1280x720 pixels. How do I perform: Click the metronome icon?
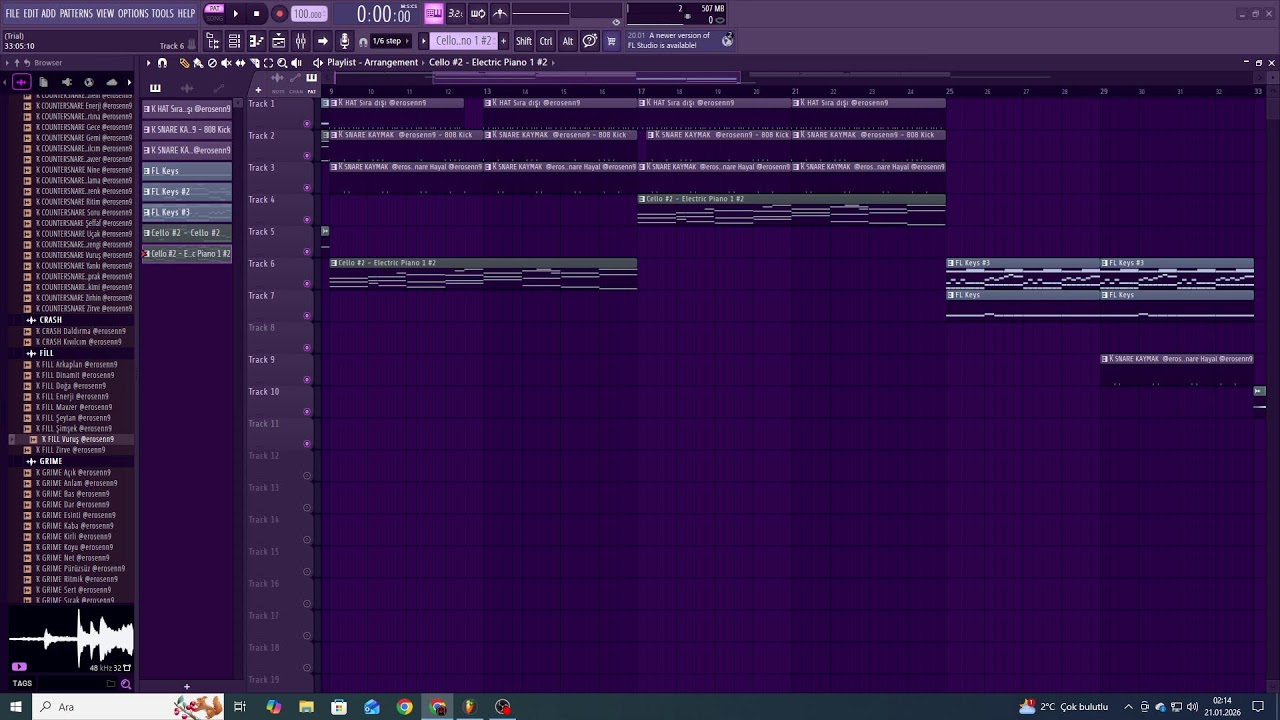tap(500, 14)
